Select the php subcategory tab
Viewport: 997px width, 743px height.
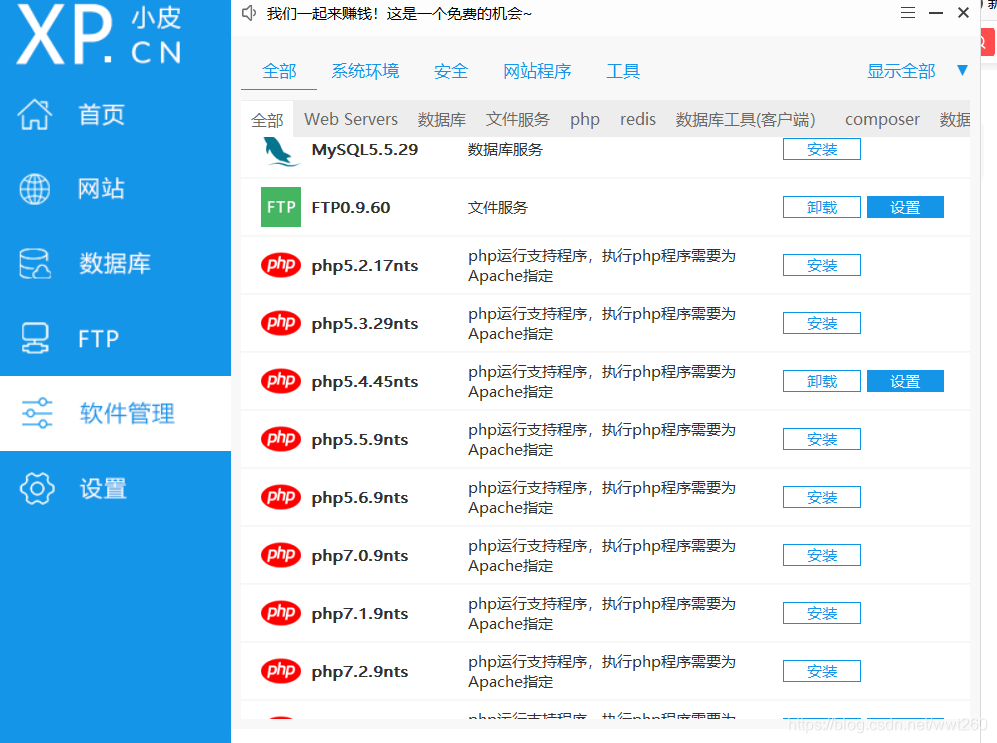[585, 119]
